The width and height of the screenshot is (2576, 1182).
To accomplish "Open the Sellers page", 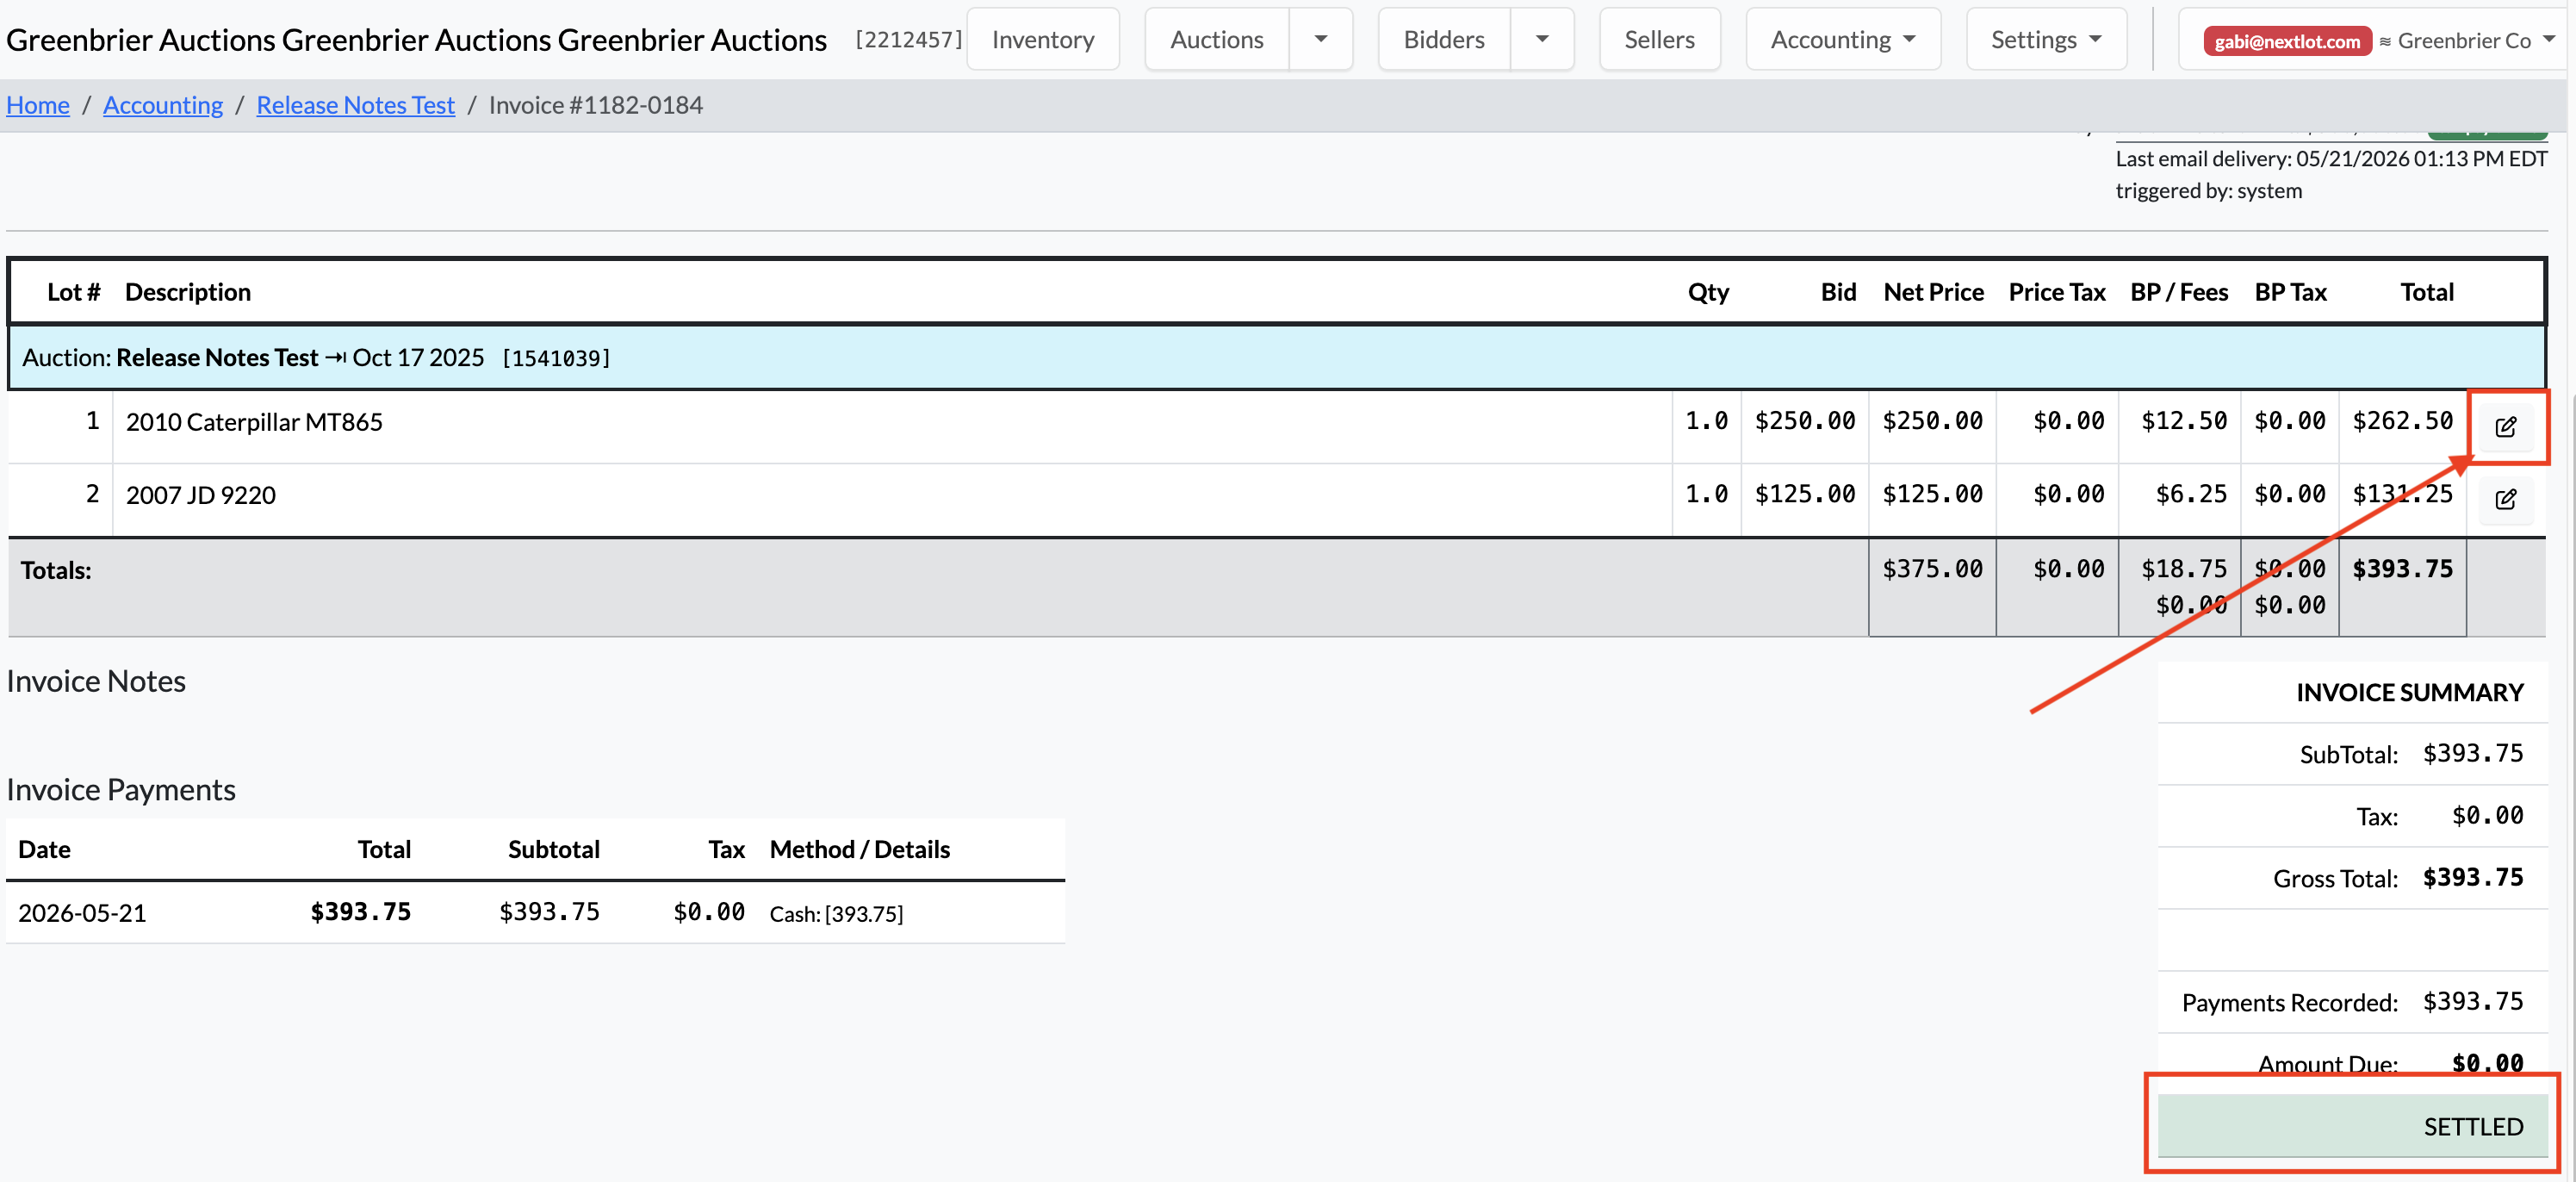I will tap(1659, 39).
